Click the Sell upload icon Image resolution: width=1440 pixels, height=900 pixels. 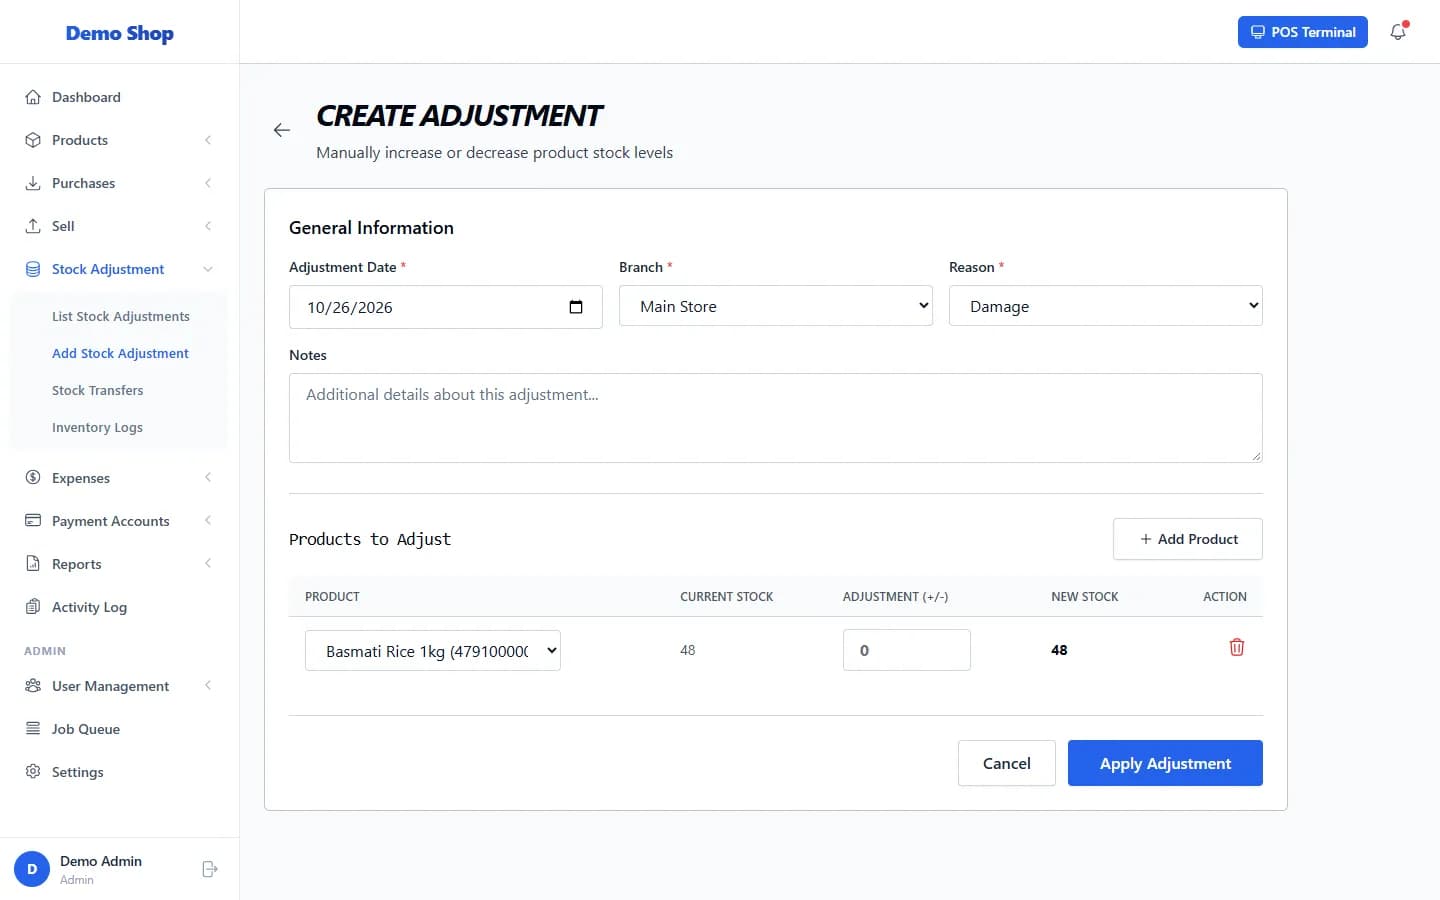(x=33, y=226)
